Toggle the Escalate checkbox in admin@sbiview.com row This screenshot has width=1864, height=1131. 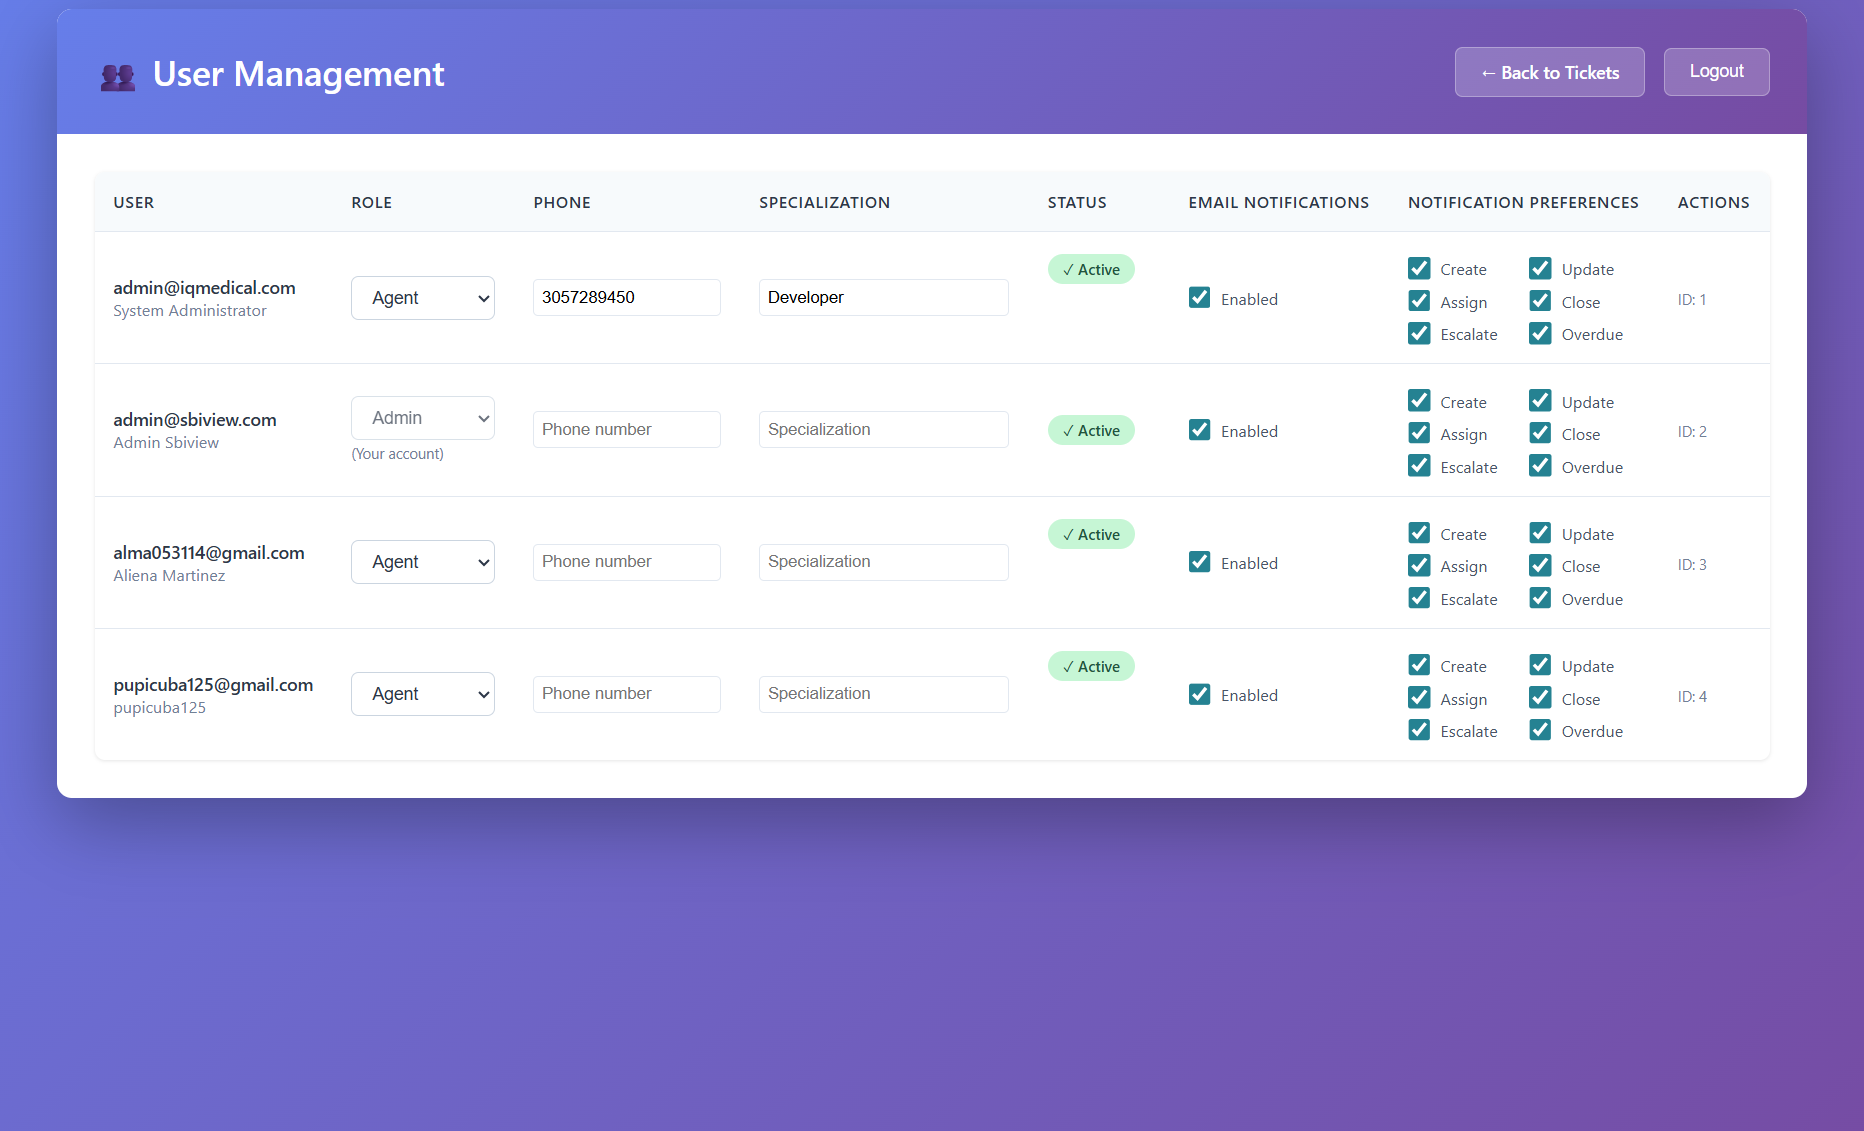[1418, 465]
